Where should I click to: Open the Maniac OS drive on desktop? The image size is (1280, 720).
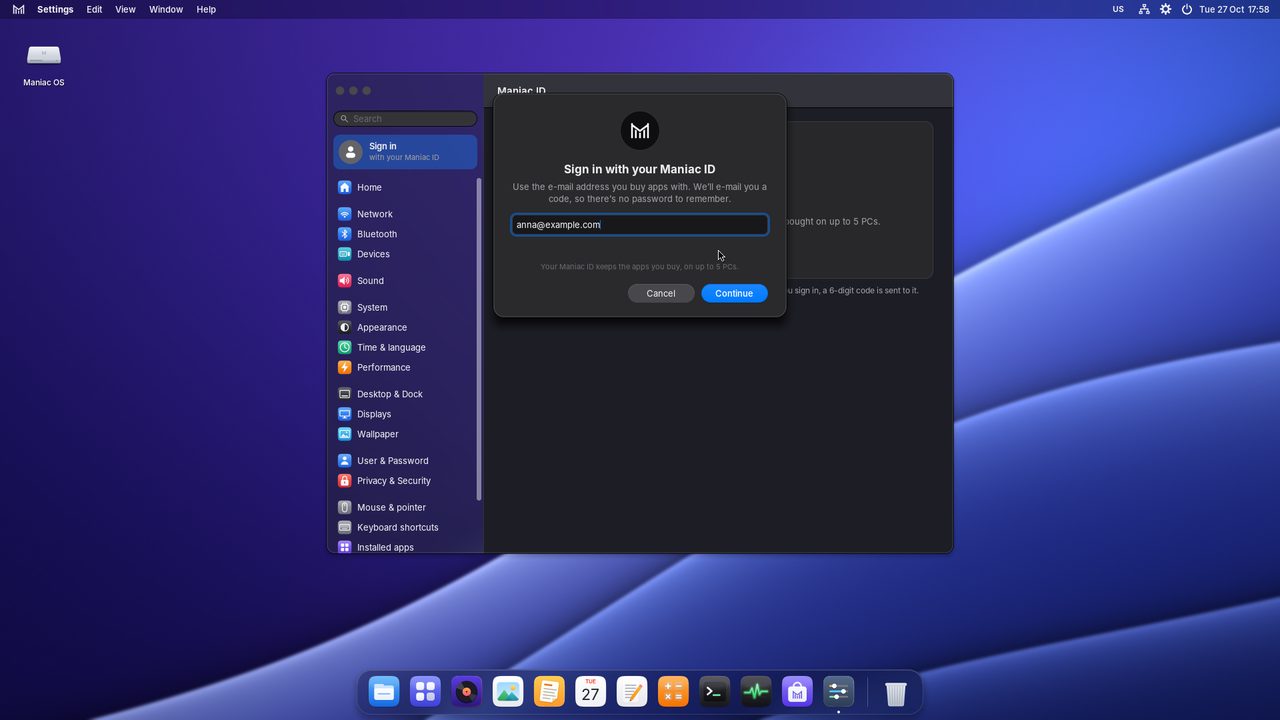44,64
